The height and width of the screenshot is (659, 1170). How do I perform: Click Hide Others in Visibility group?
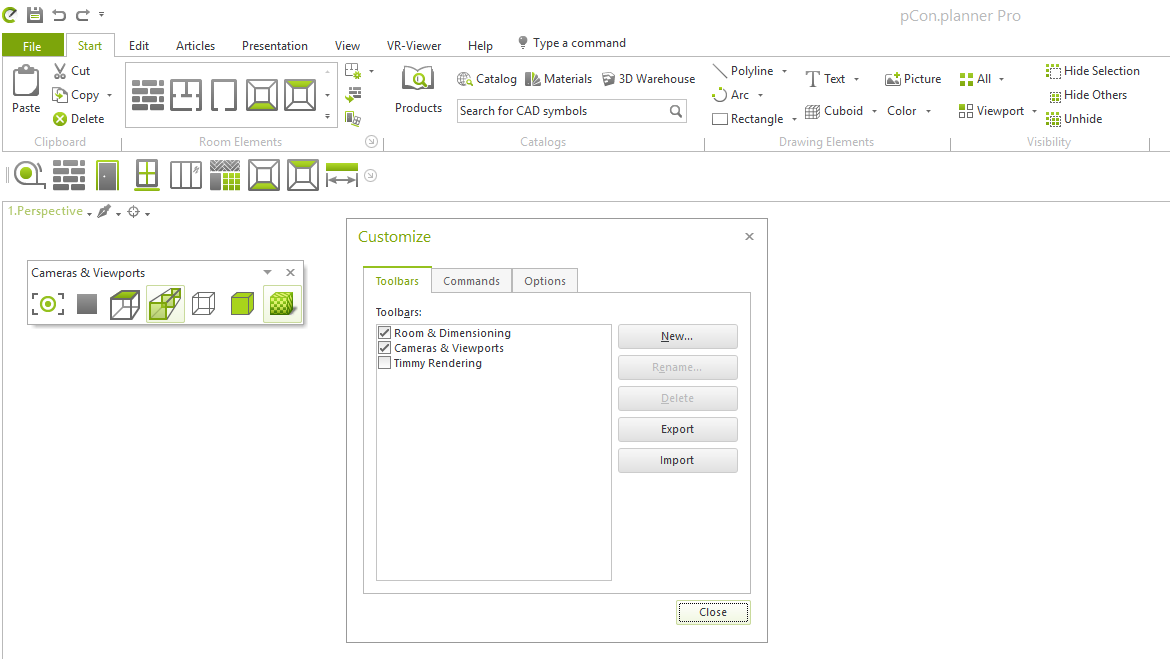tap(1087, 95)
